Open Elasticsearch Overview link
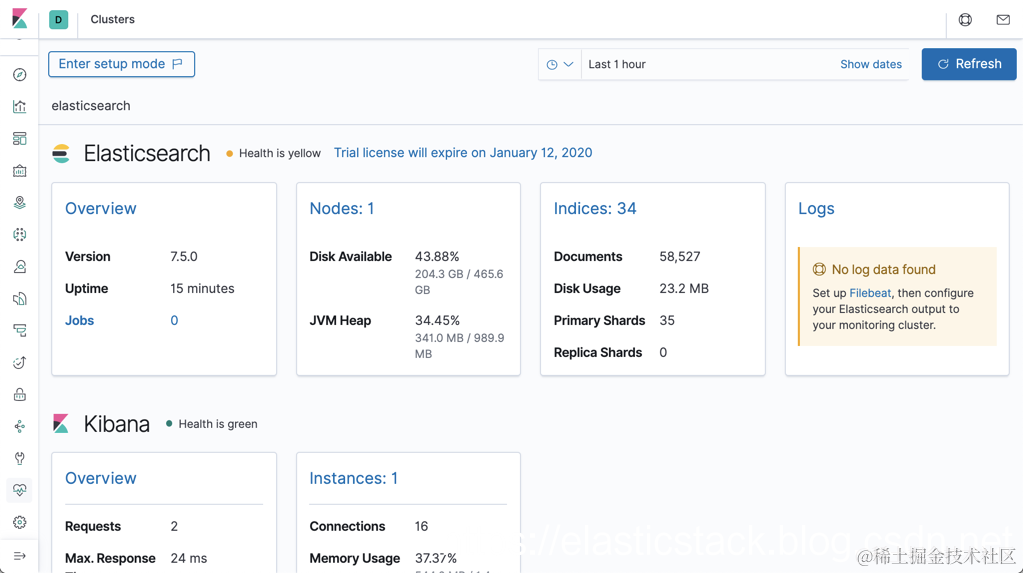 [x=100, y=208]
